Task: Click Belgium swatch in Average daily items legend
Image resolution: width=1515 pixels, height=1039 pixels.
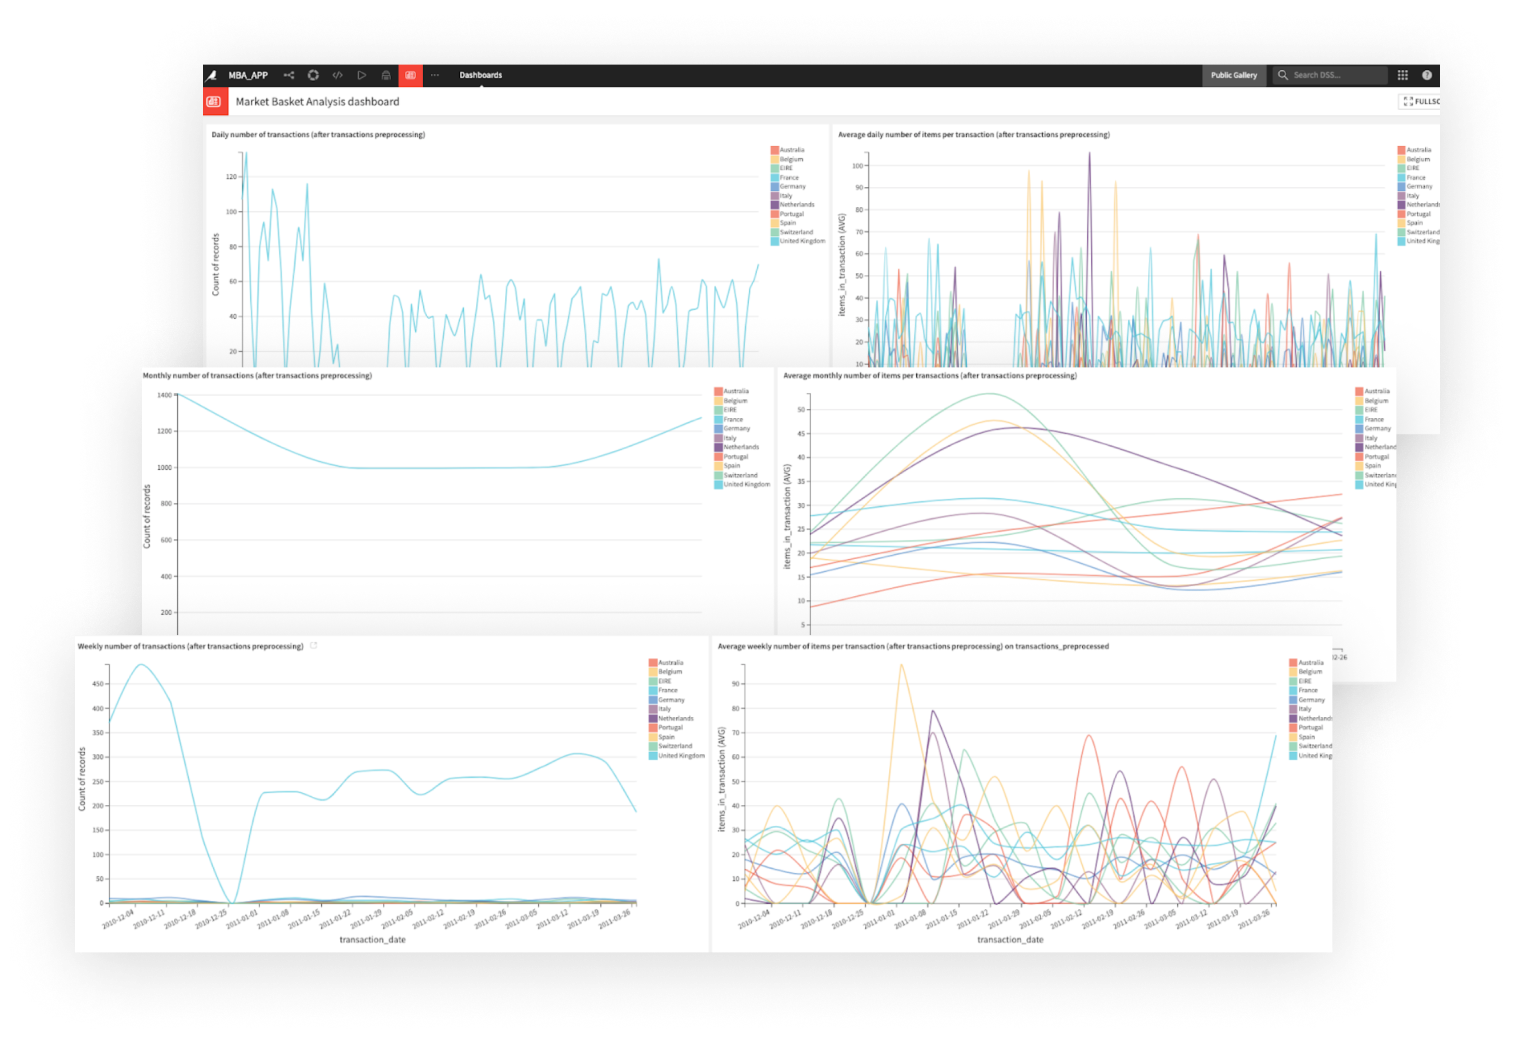Action: point(1402,159)
